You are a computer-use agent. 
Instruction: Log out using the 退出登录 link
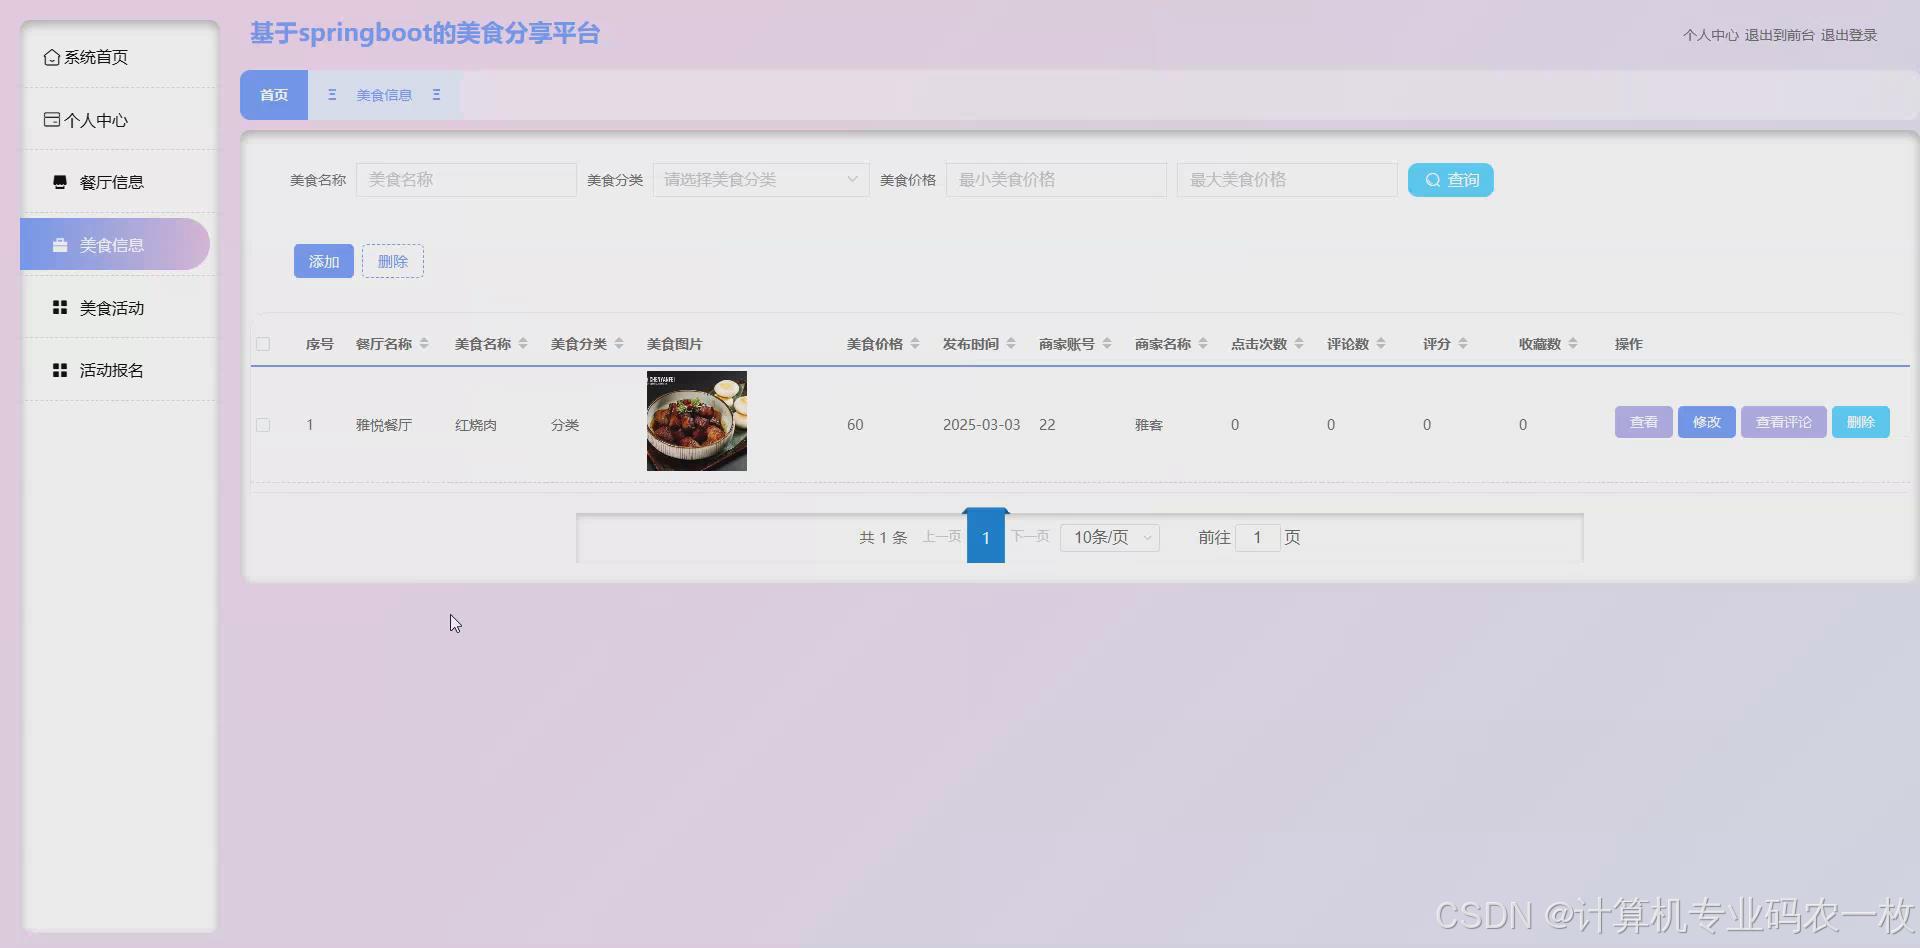(1848, 34)
